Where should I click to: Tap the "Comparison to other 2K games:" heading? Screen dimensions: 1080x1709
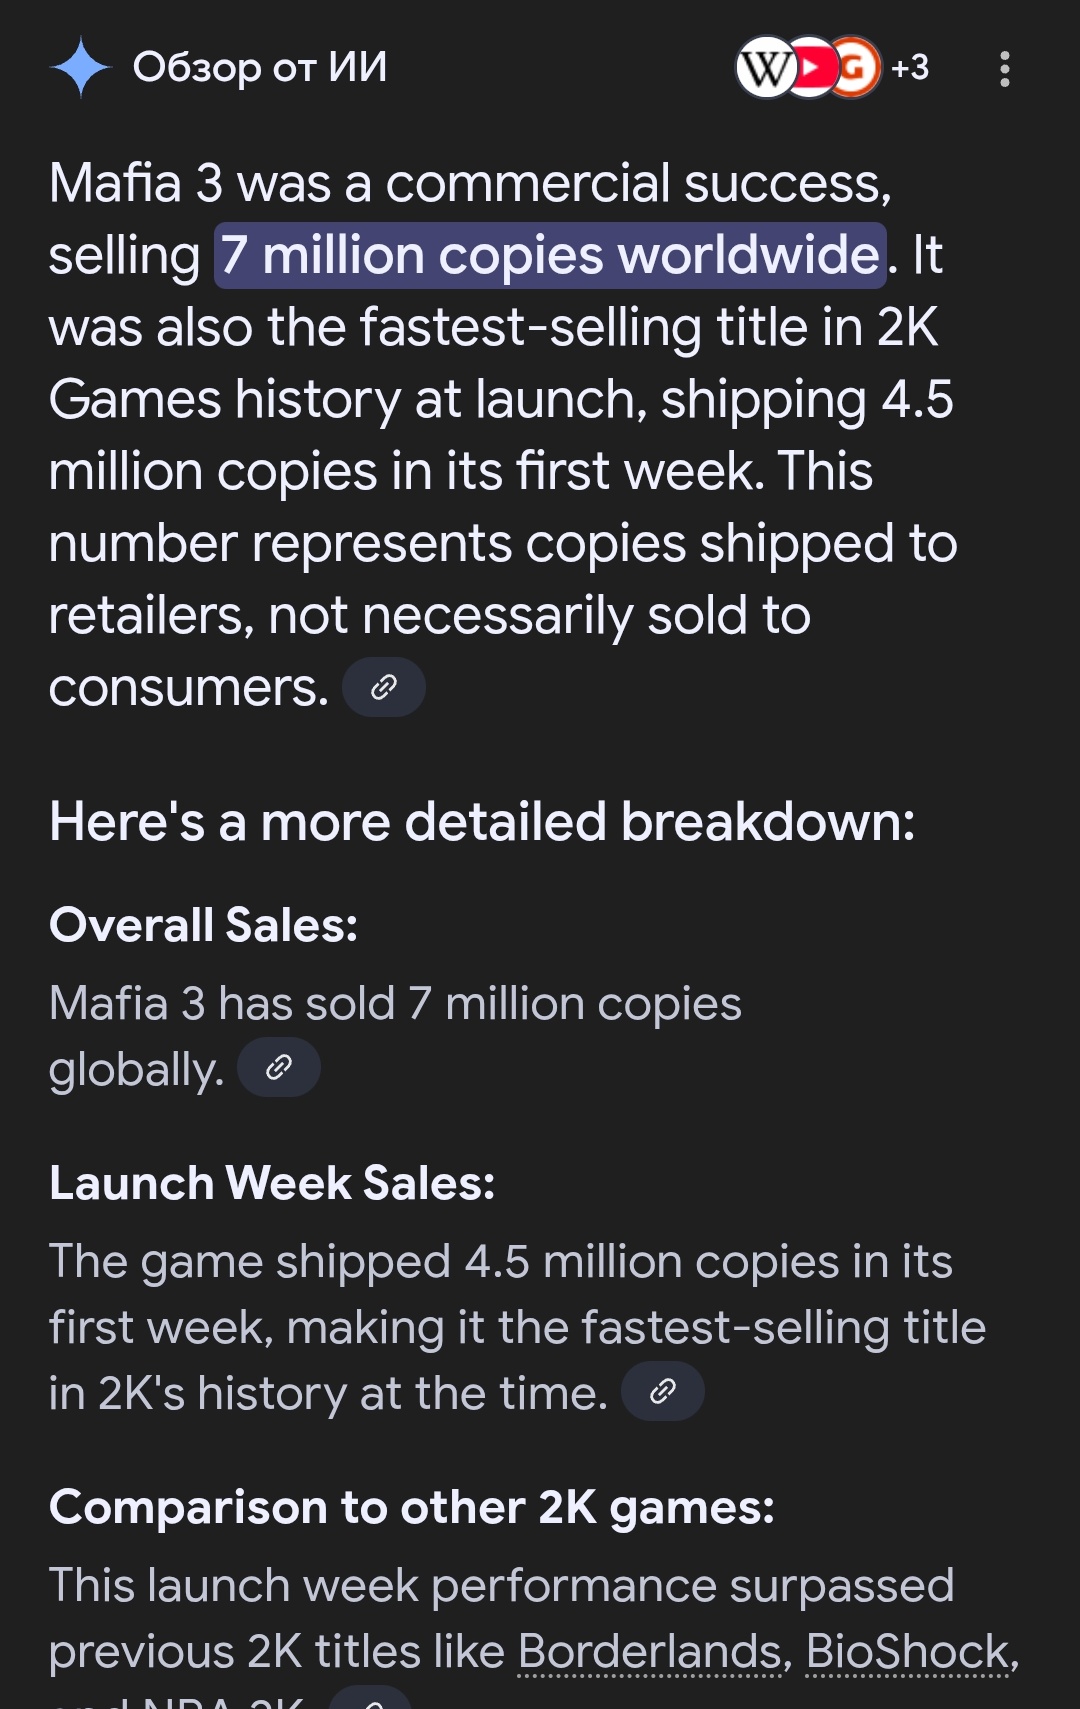412,1507
